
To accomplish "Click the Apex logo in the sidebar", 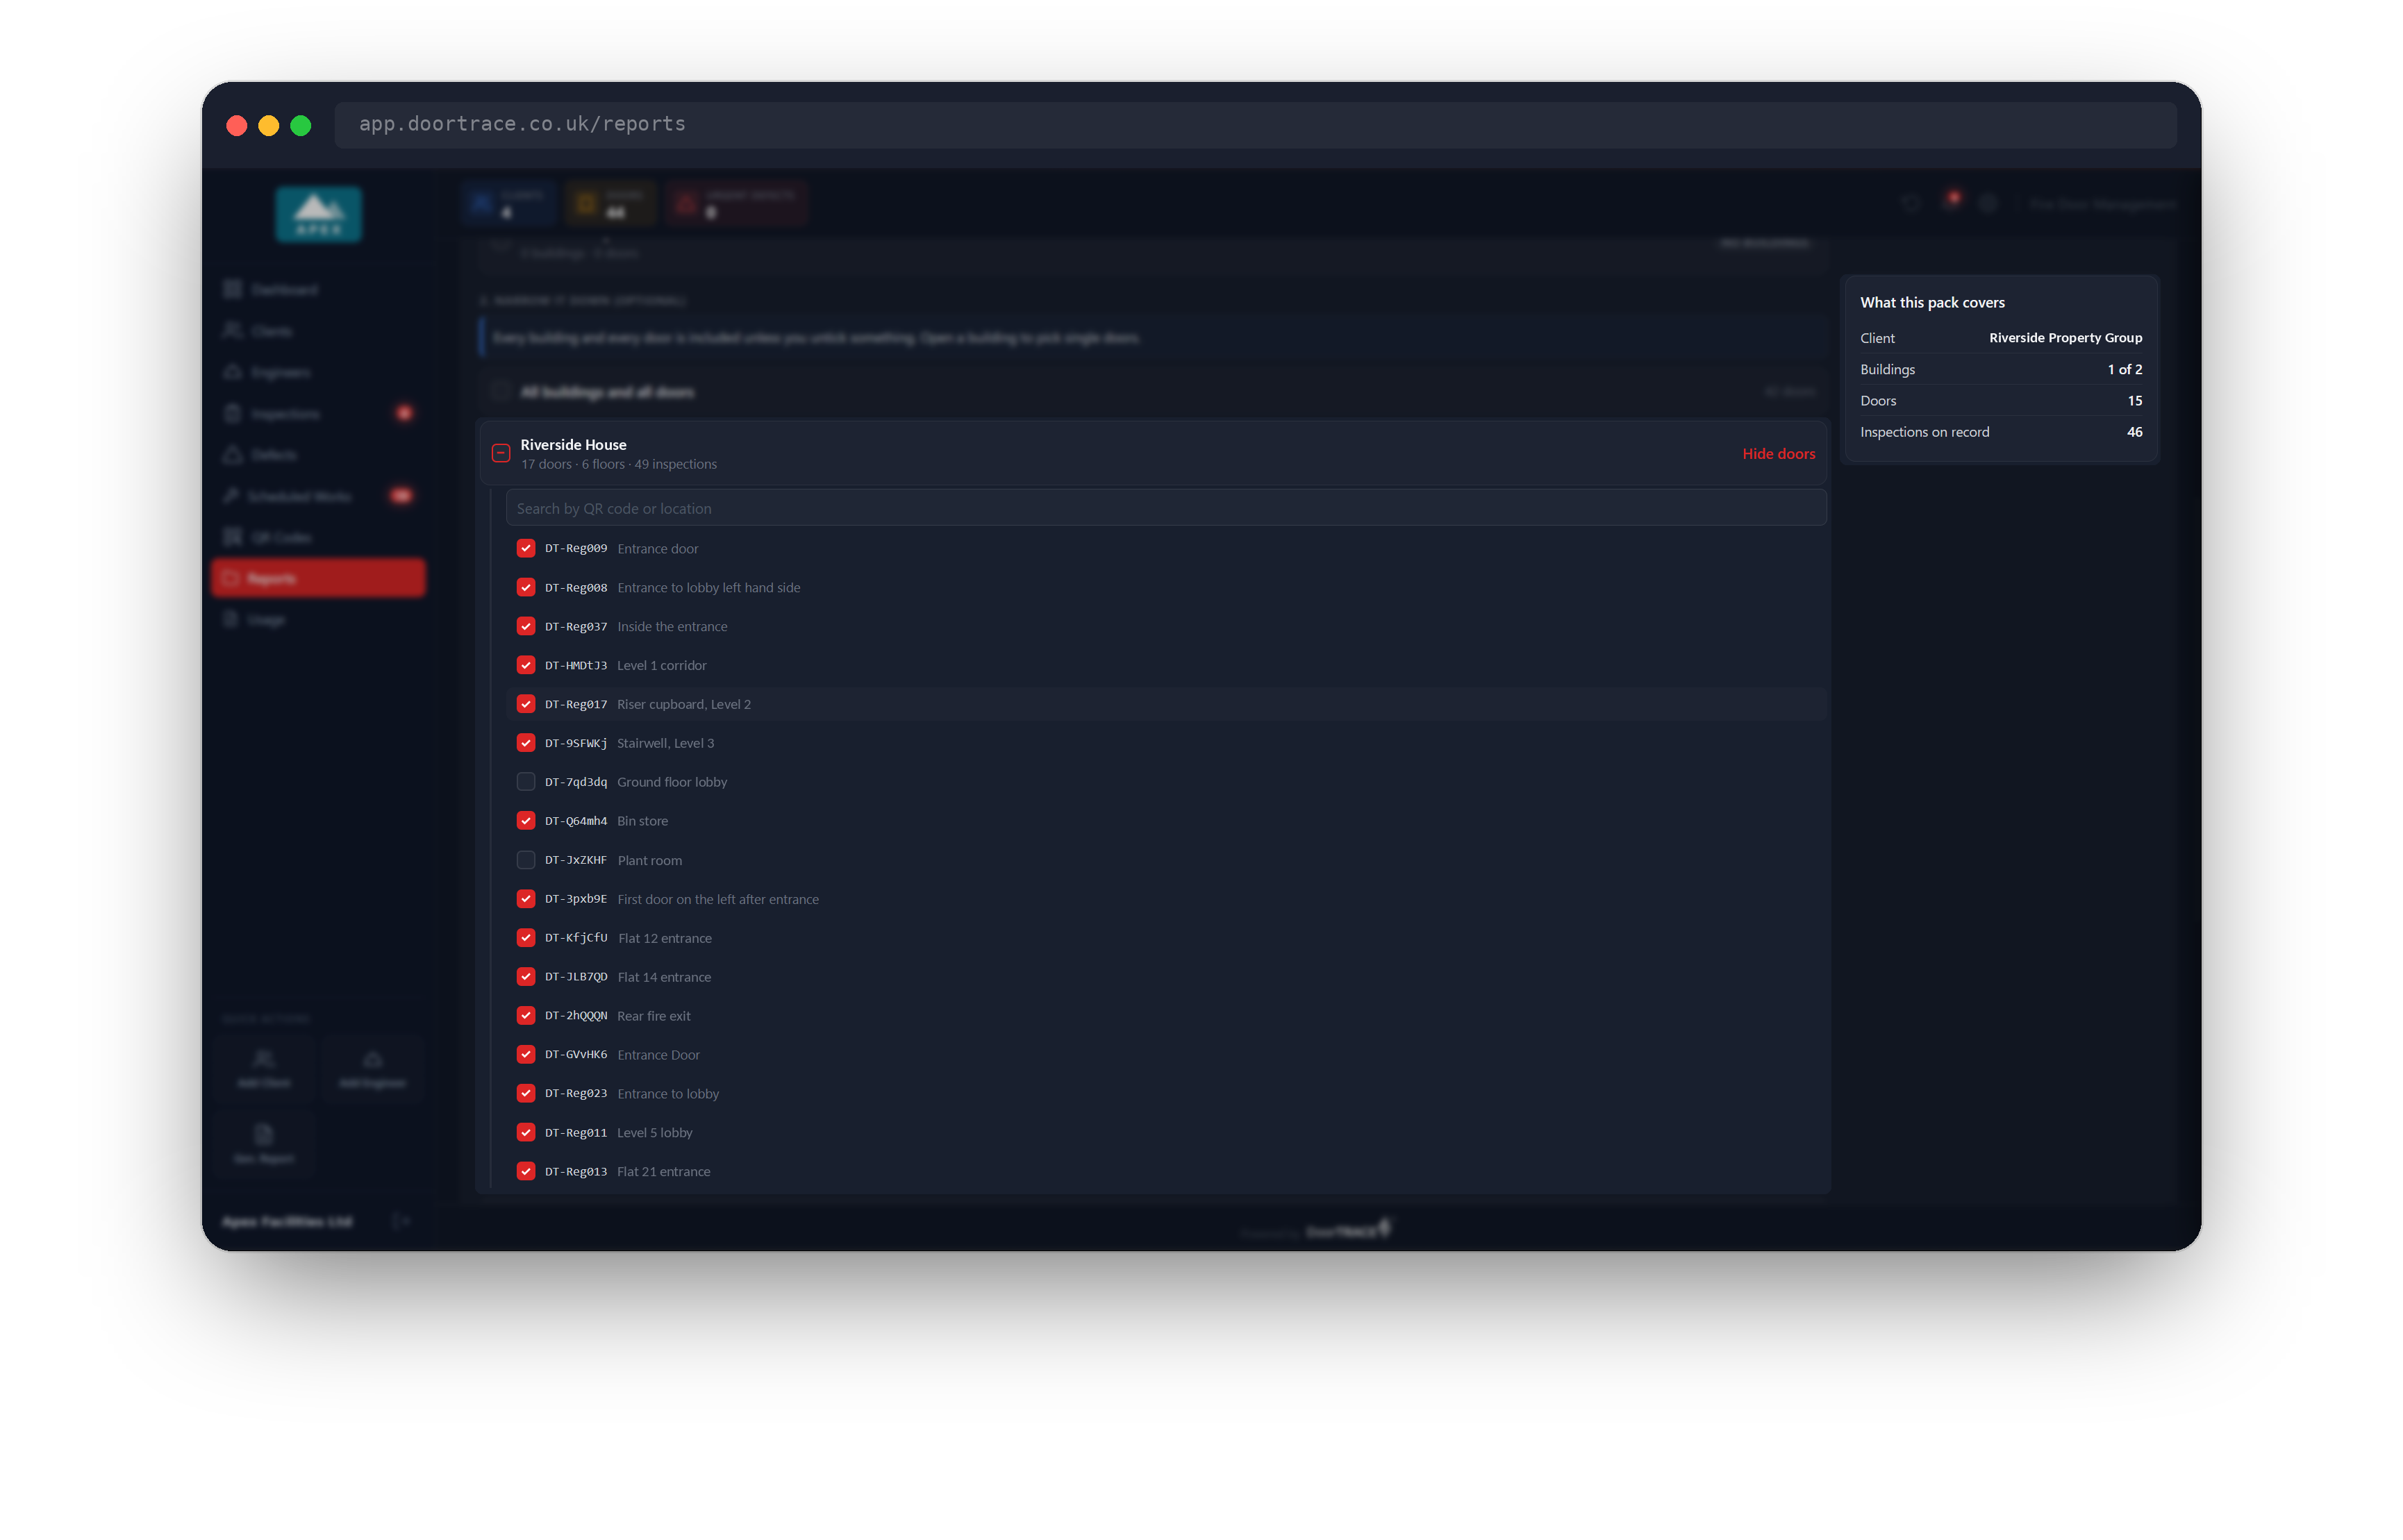I will pos(319,214).
